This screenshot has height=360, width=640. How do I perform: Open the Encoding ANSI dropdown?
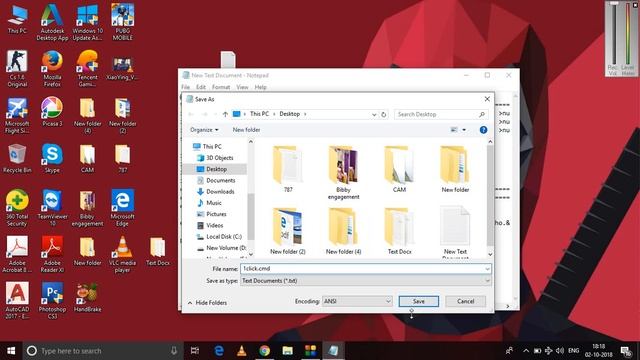tap(357, 301)
